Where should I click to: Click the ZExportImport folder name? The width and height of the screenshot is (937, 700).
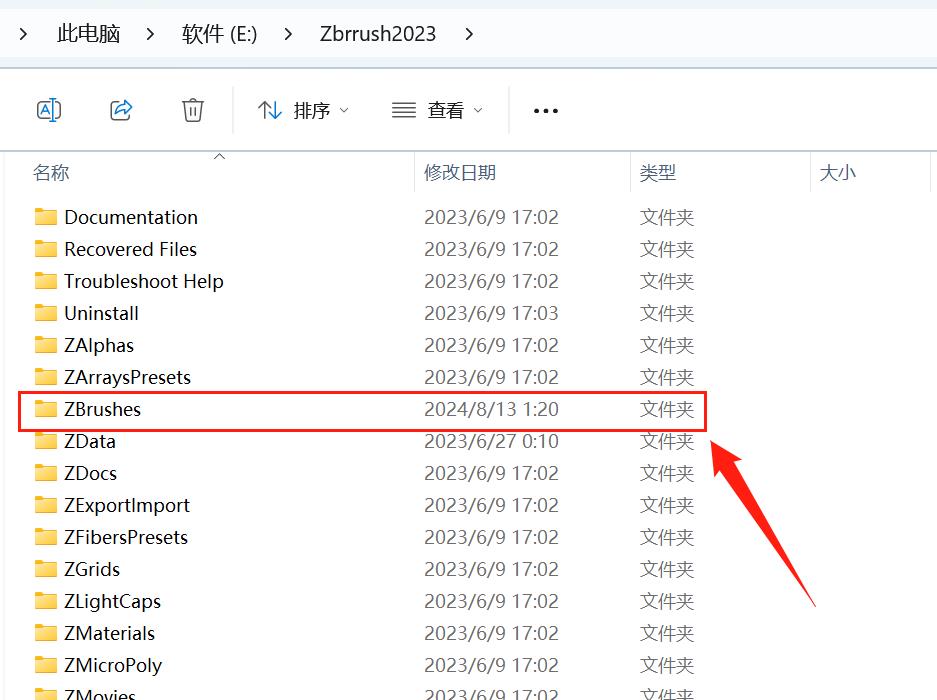tap(127, 506)
